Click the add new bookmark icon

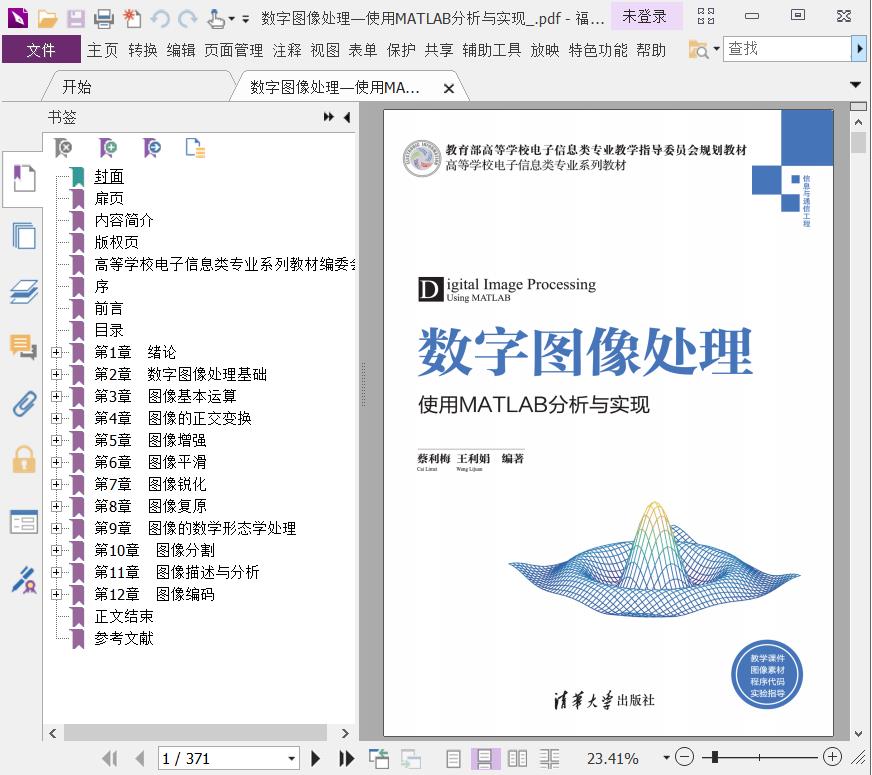coord(108,148)
